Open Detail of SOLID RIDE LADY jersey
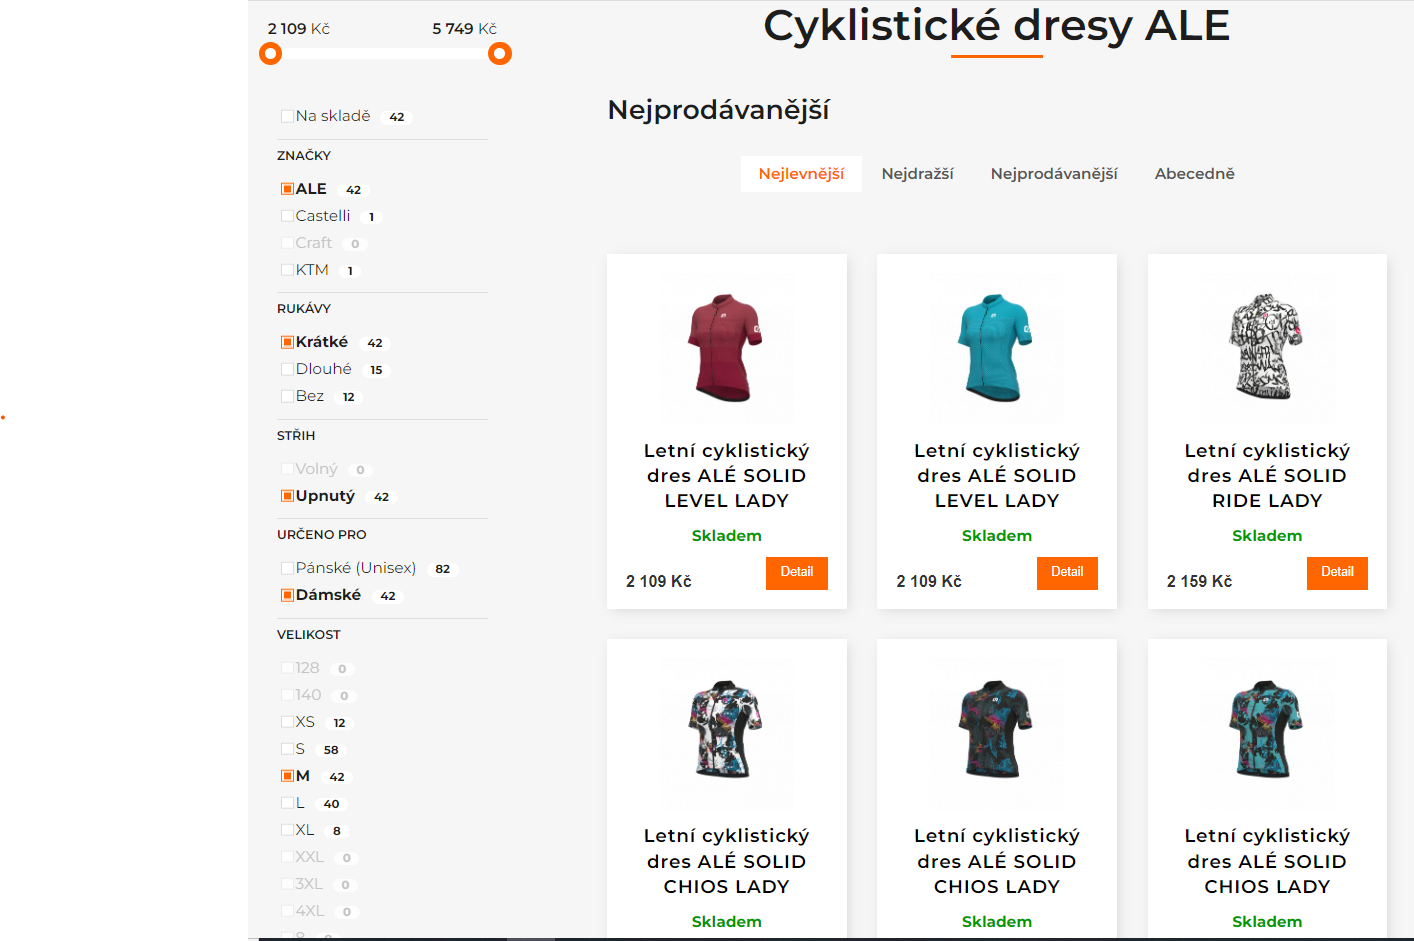Image resolution: width=1414 pixels, height=941 pixels. (x=1337, y=573)
